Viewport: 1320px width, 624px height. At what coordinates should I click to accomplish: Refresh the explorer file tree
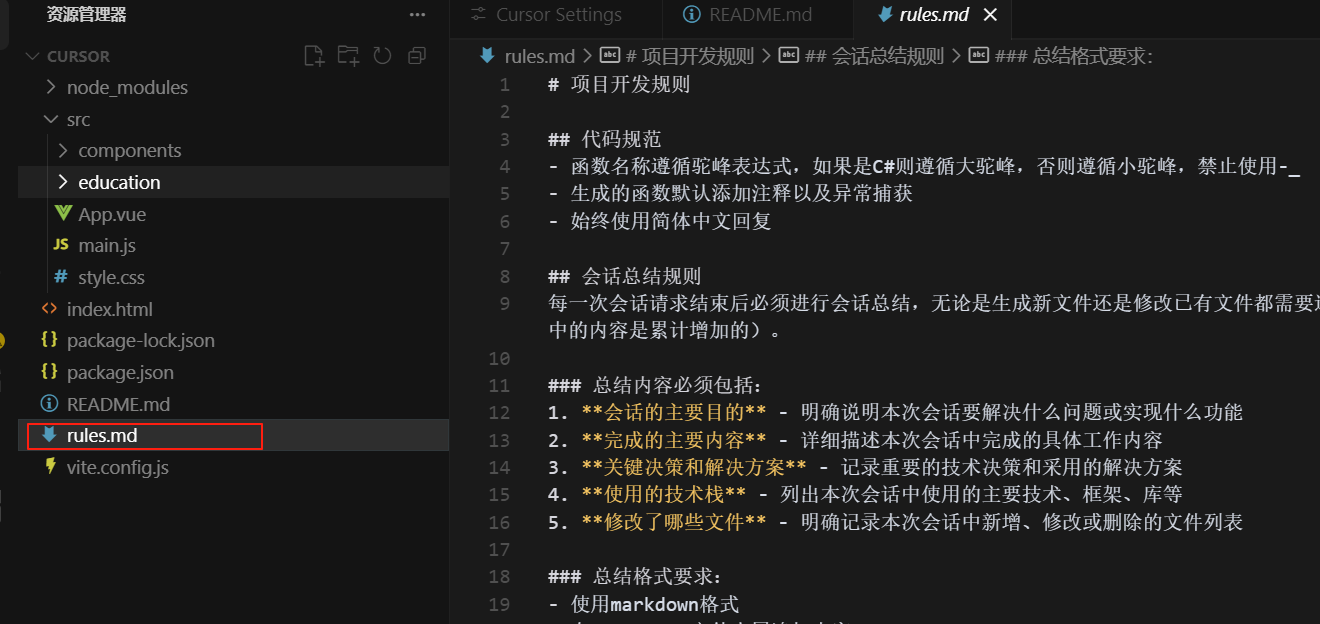click(382, 56)
